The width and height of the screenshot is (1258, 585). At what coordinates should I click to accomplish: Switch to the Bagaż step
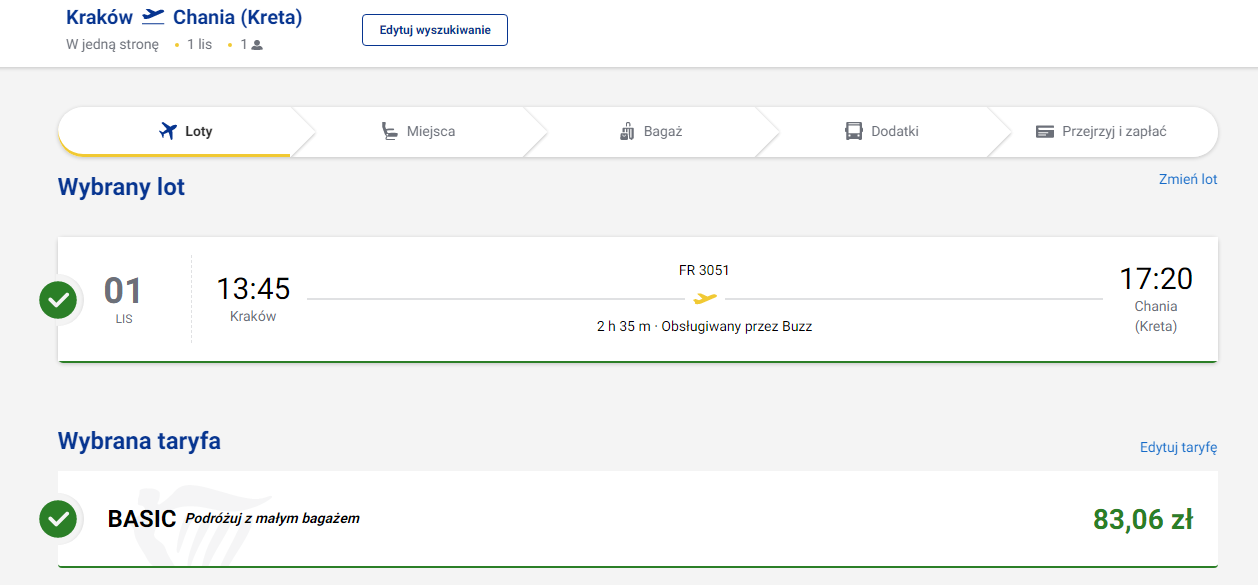(x=651, y=131)
